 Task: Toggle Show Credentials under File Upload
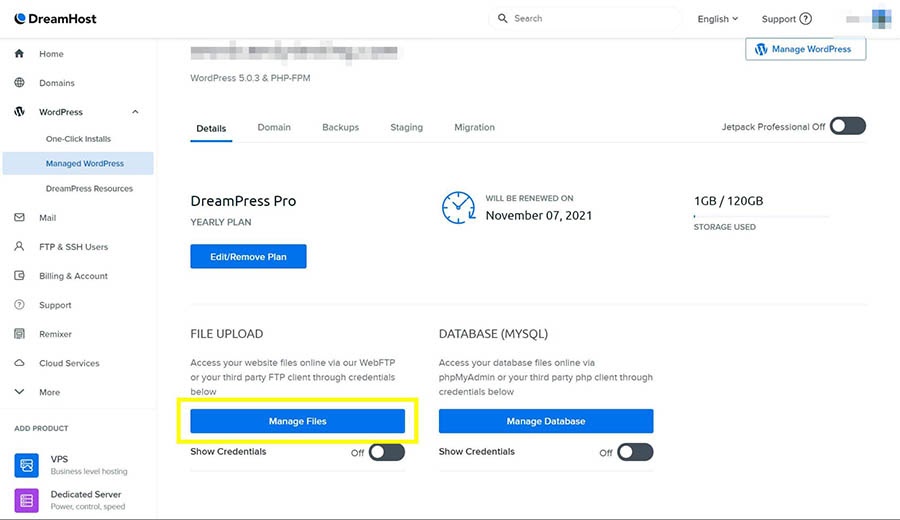tap(386, 452)
